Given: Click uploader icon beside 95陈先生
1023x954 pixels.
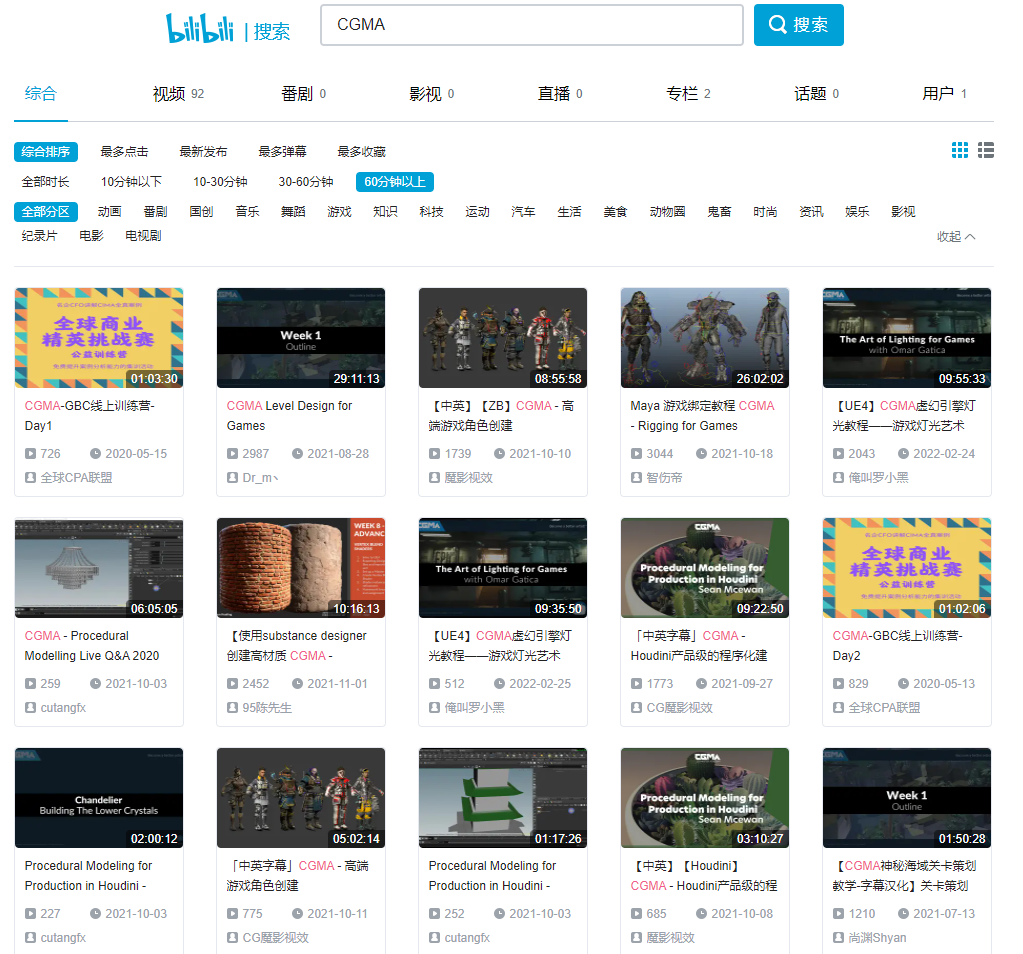Looking at the screenshot, I should coord(232,707).
